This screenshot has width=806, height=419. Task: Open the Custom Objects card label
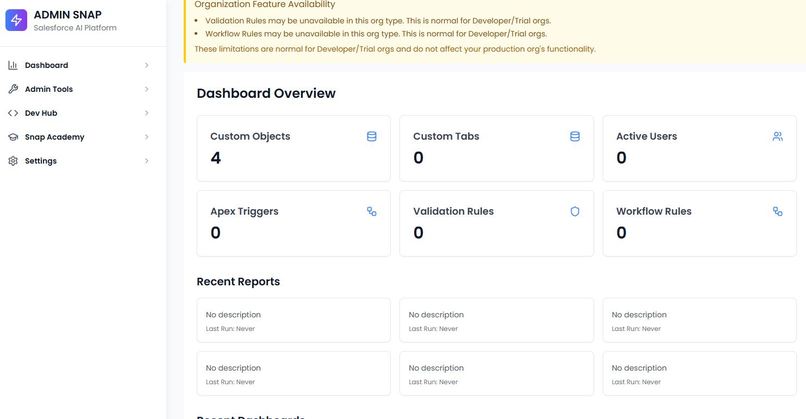[x=250, y=136]
